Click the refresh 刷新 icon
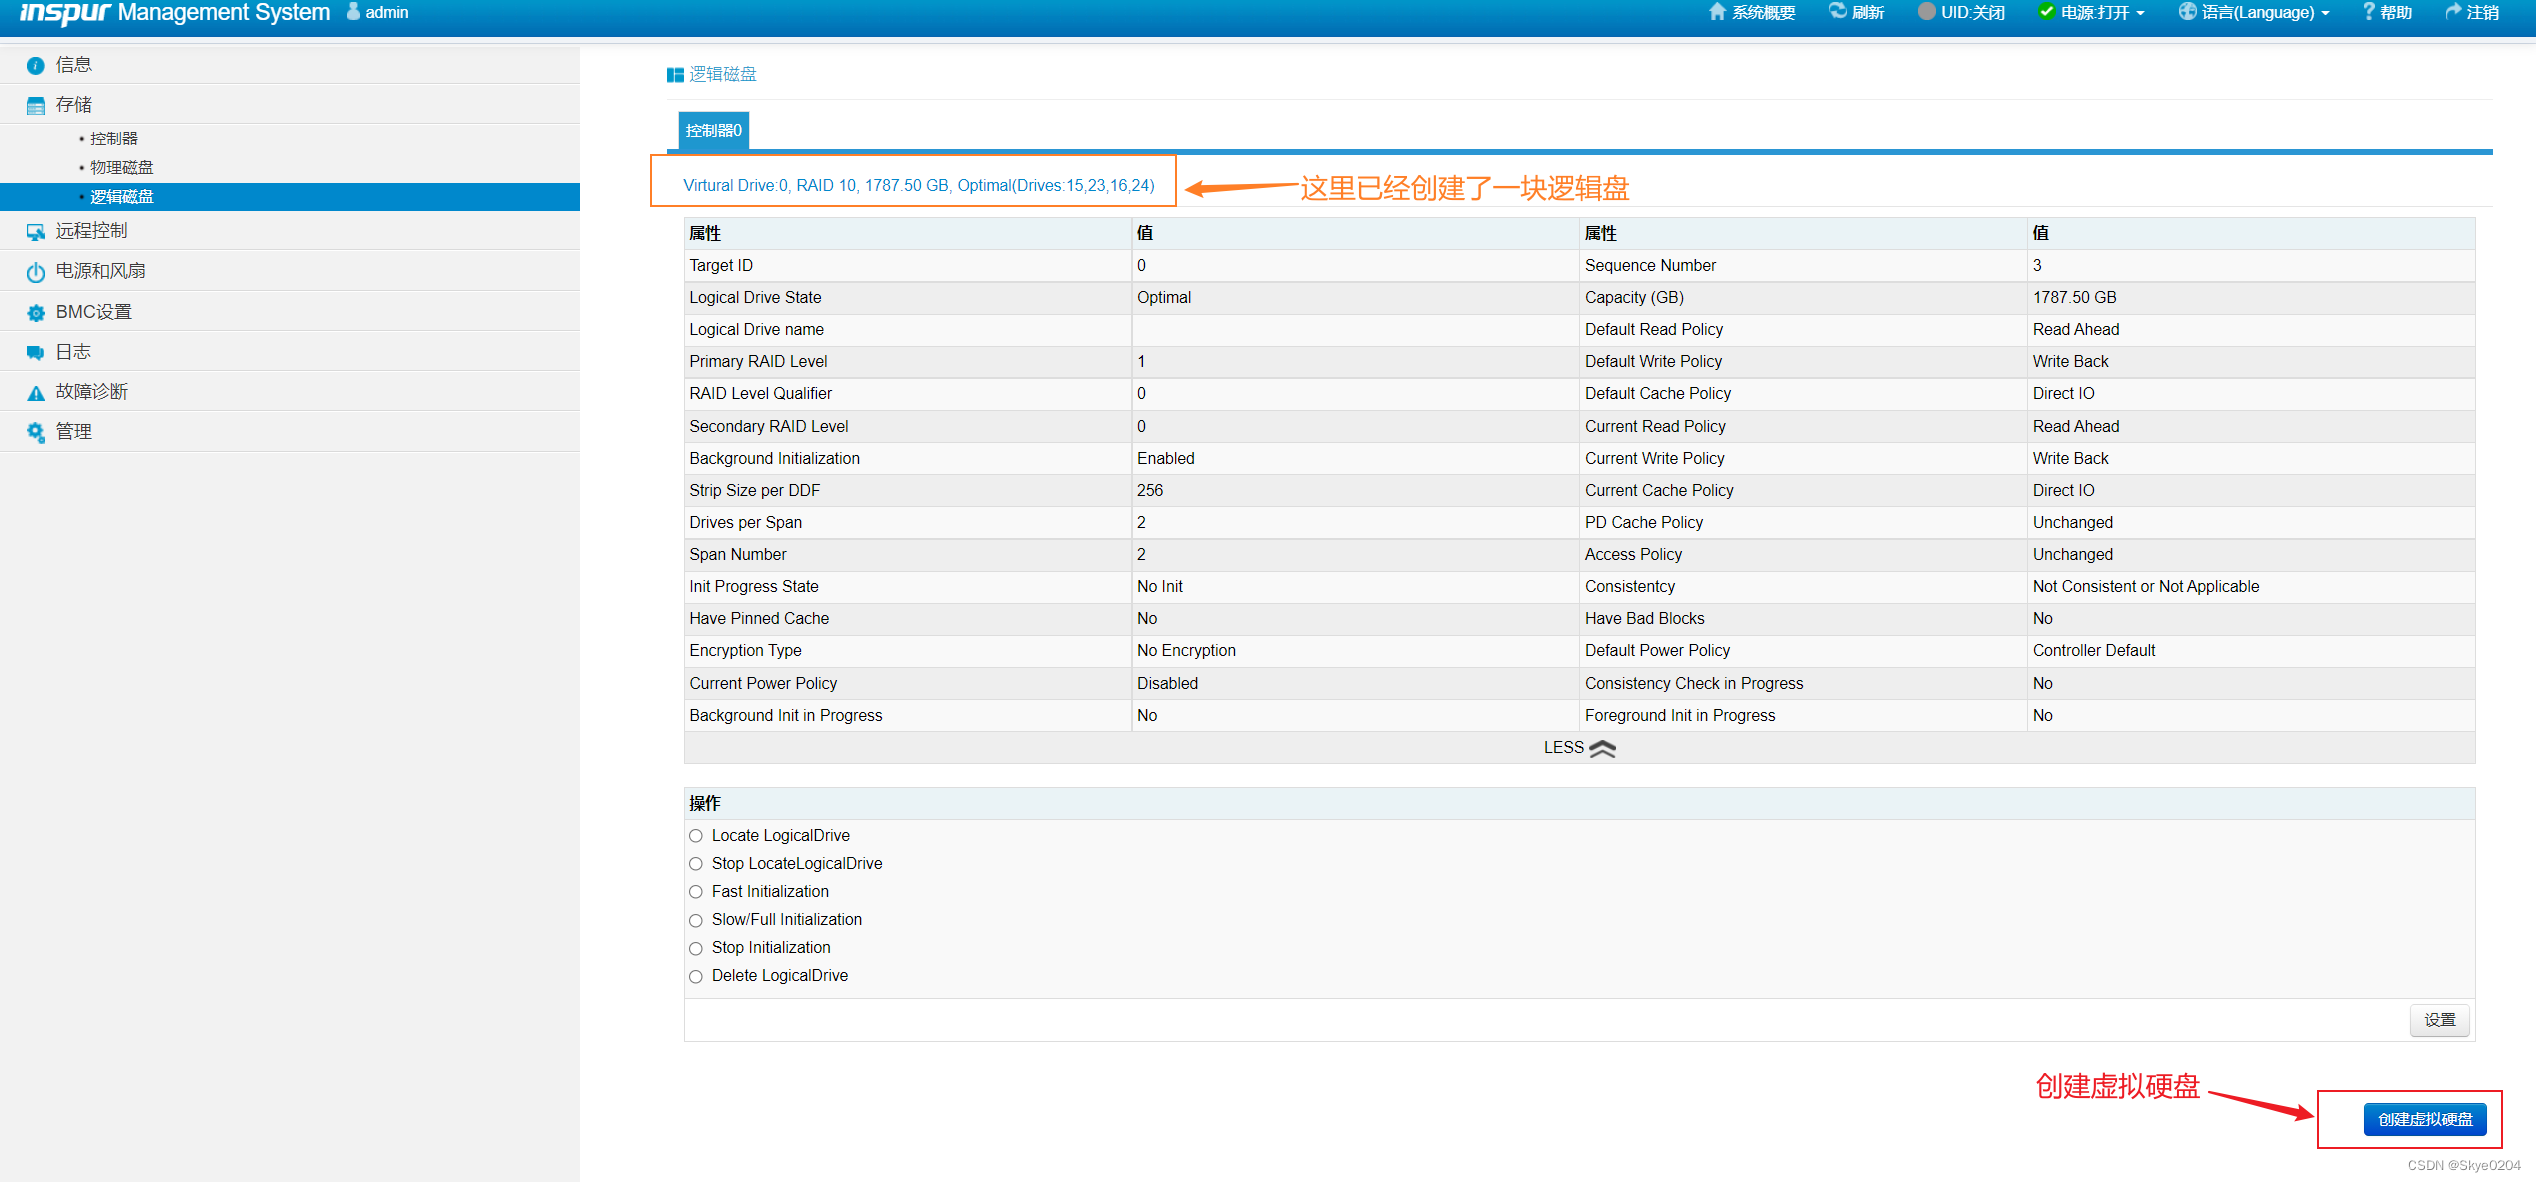Viewport: 2536px width, 1182px height. 1837,12
